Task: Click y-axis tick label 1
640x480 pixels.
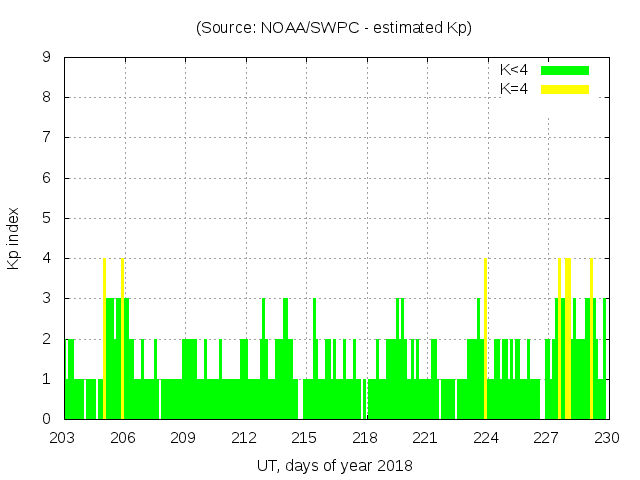Action: point(46,379)
